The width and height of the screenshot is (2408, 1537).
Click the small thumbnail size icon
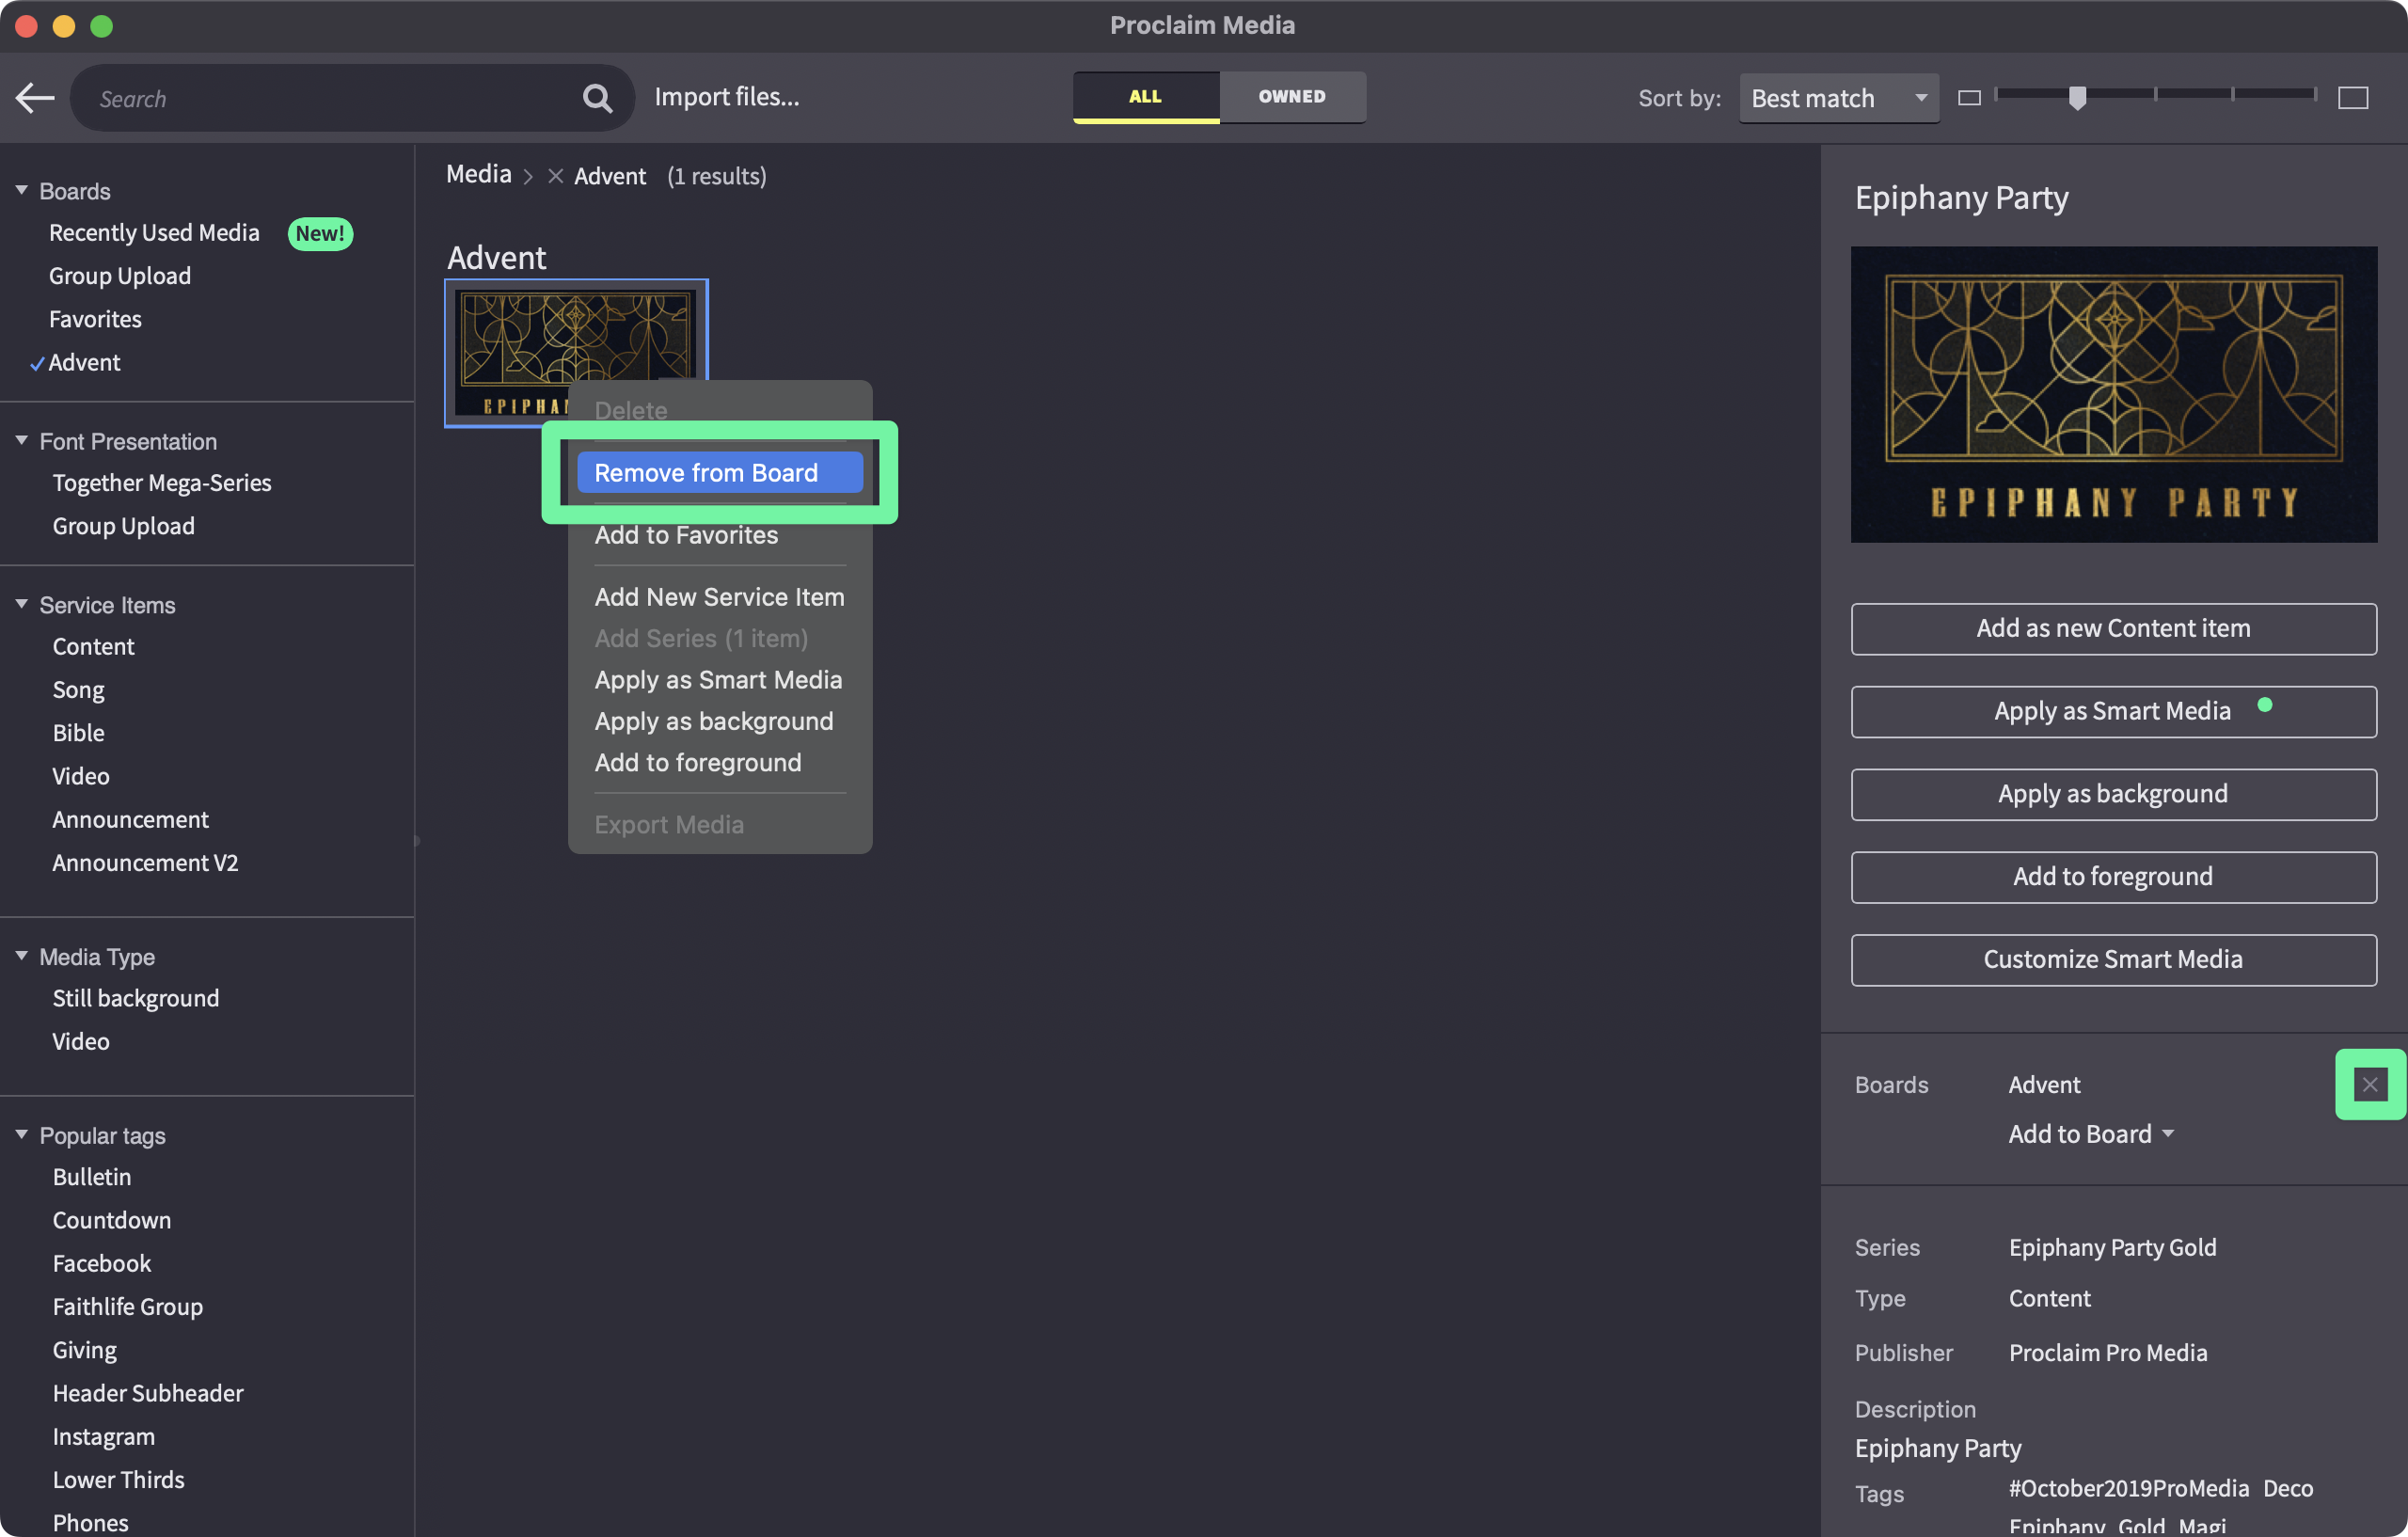pos(1969,98)
